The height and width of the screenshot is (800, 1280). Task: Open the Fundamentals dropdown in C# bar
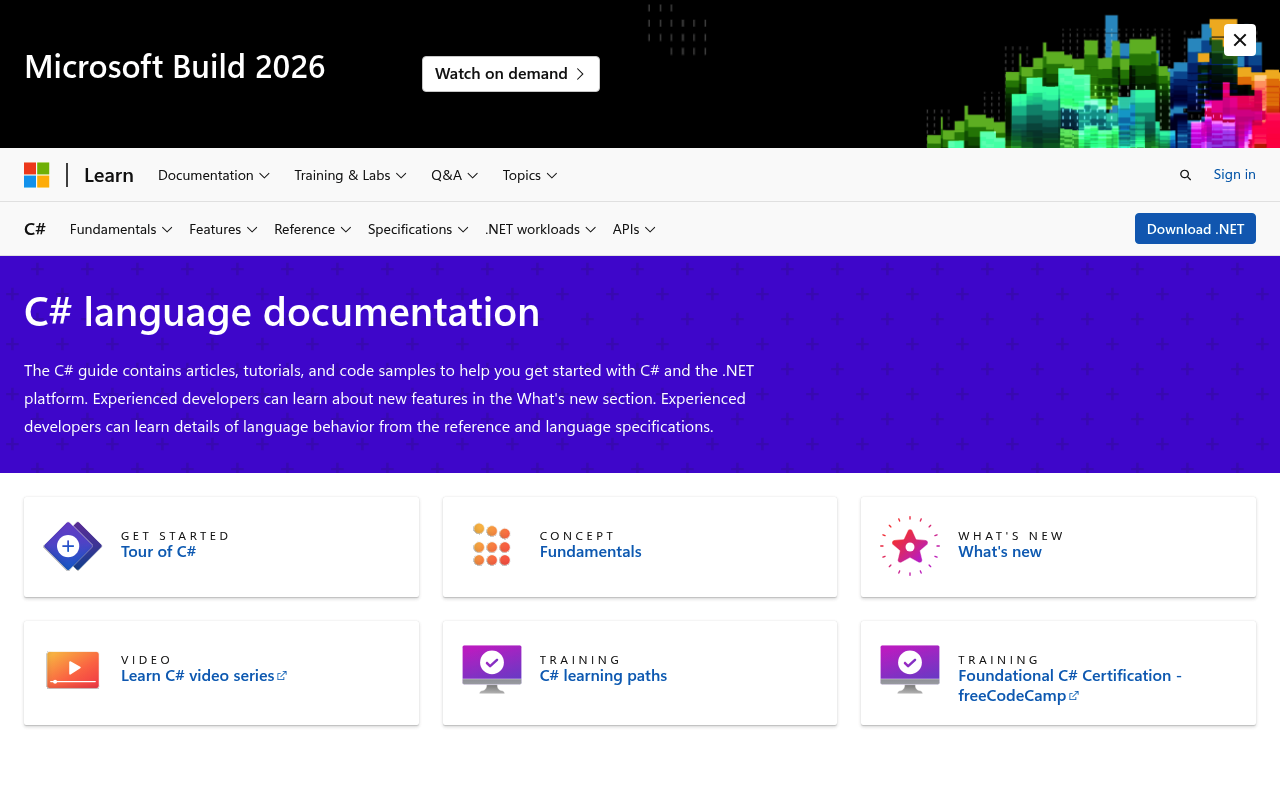click(x=121, y=229)
